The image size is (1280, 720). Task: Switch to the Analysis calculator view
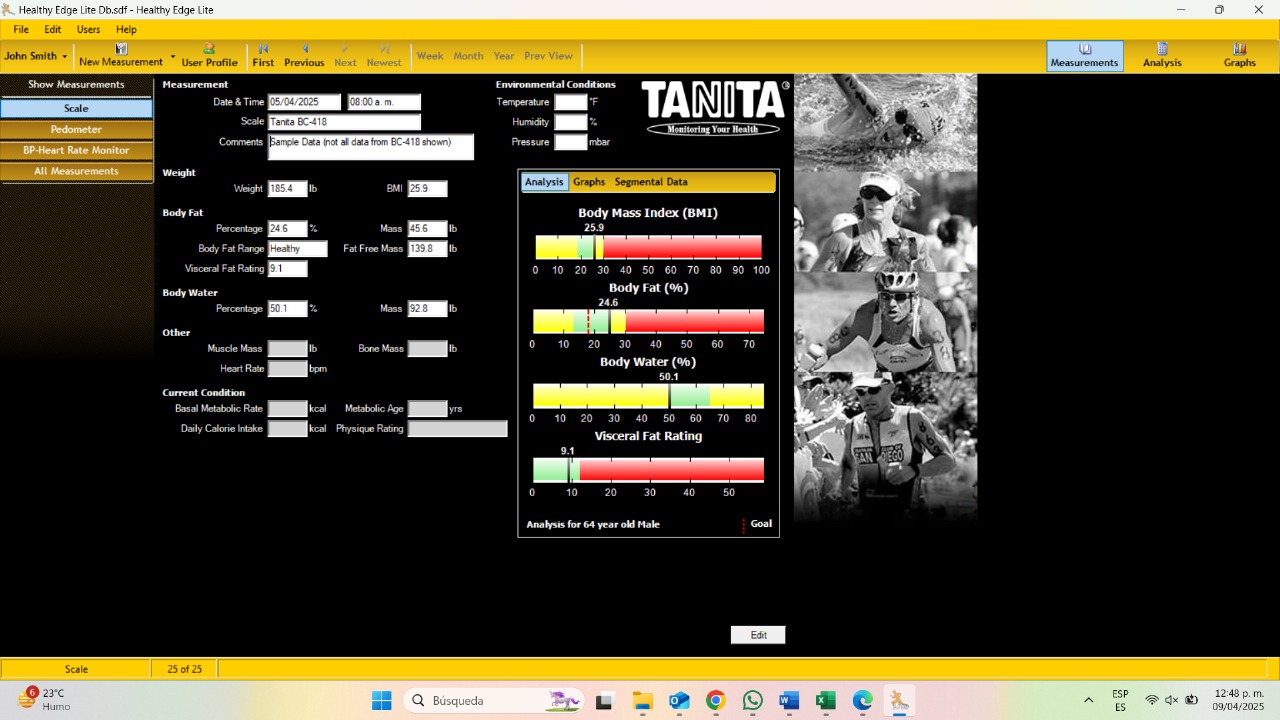click(1161, 56)
